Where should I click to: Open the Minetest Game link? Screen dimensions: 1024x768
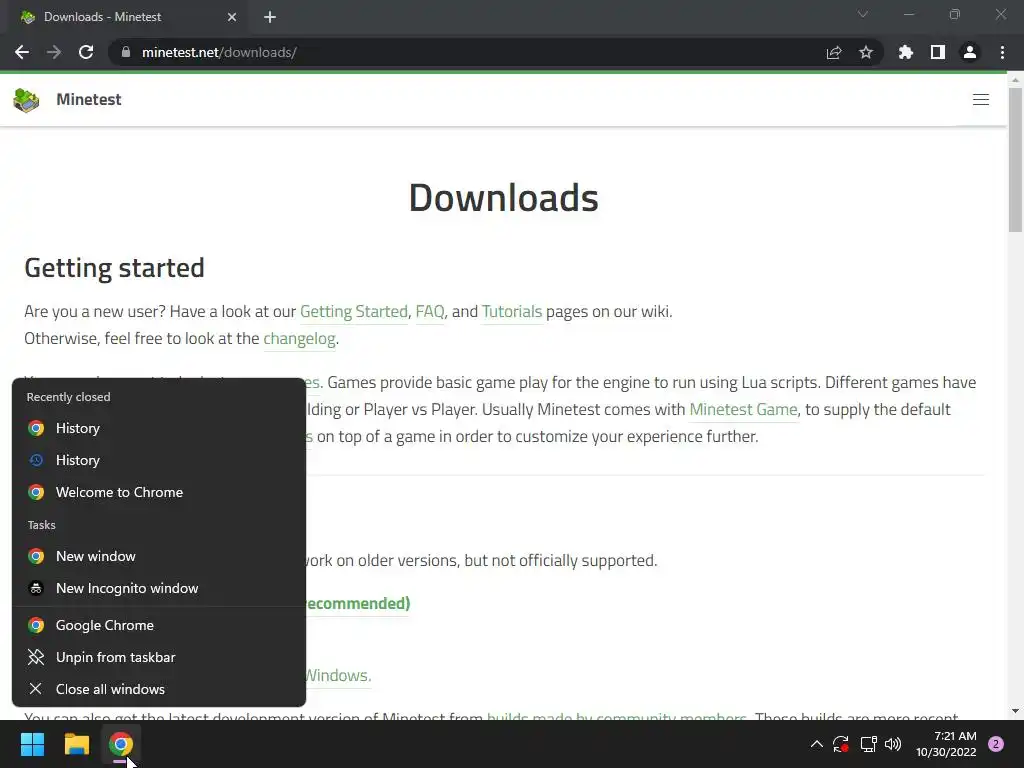(743, 409)
